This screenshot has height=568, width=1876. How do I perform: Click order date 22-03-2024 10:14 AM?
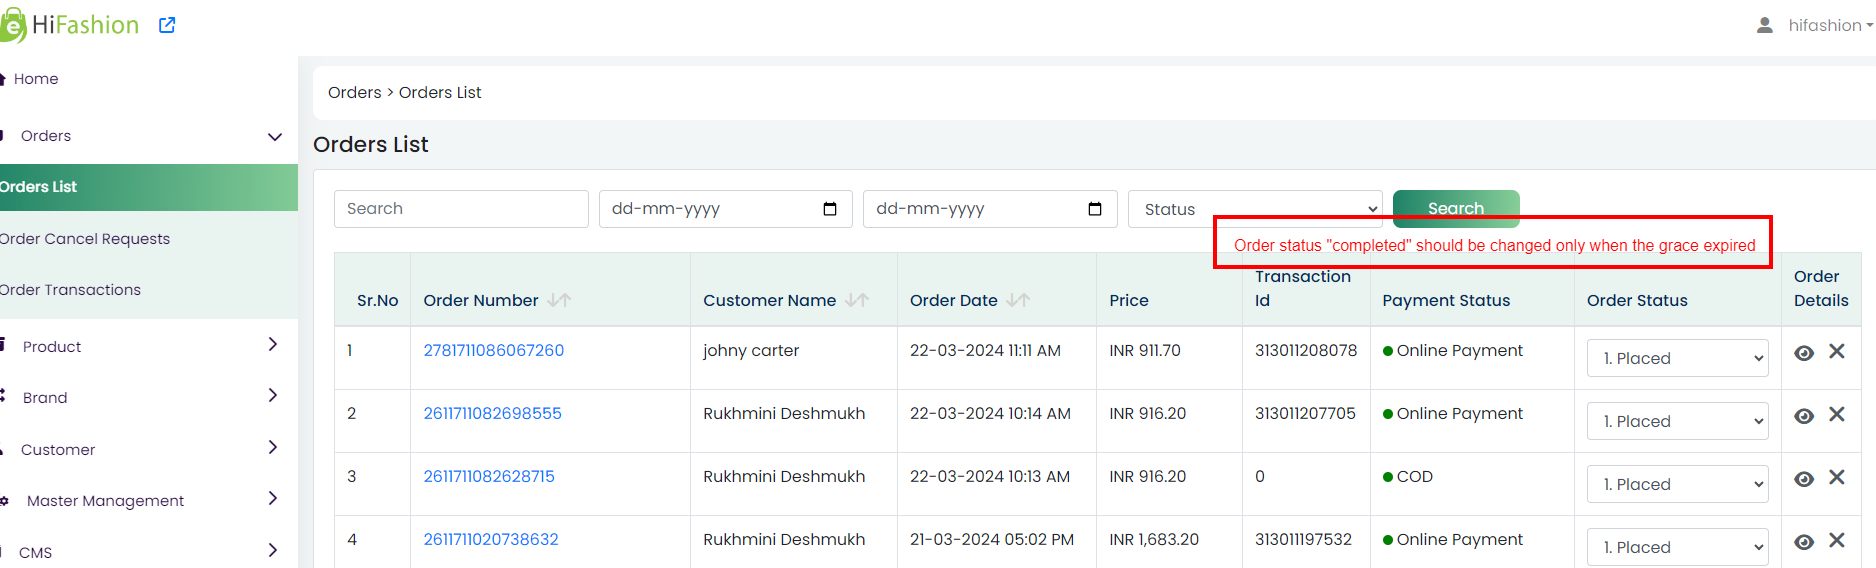pyautogui.click(x=990, y=414)
